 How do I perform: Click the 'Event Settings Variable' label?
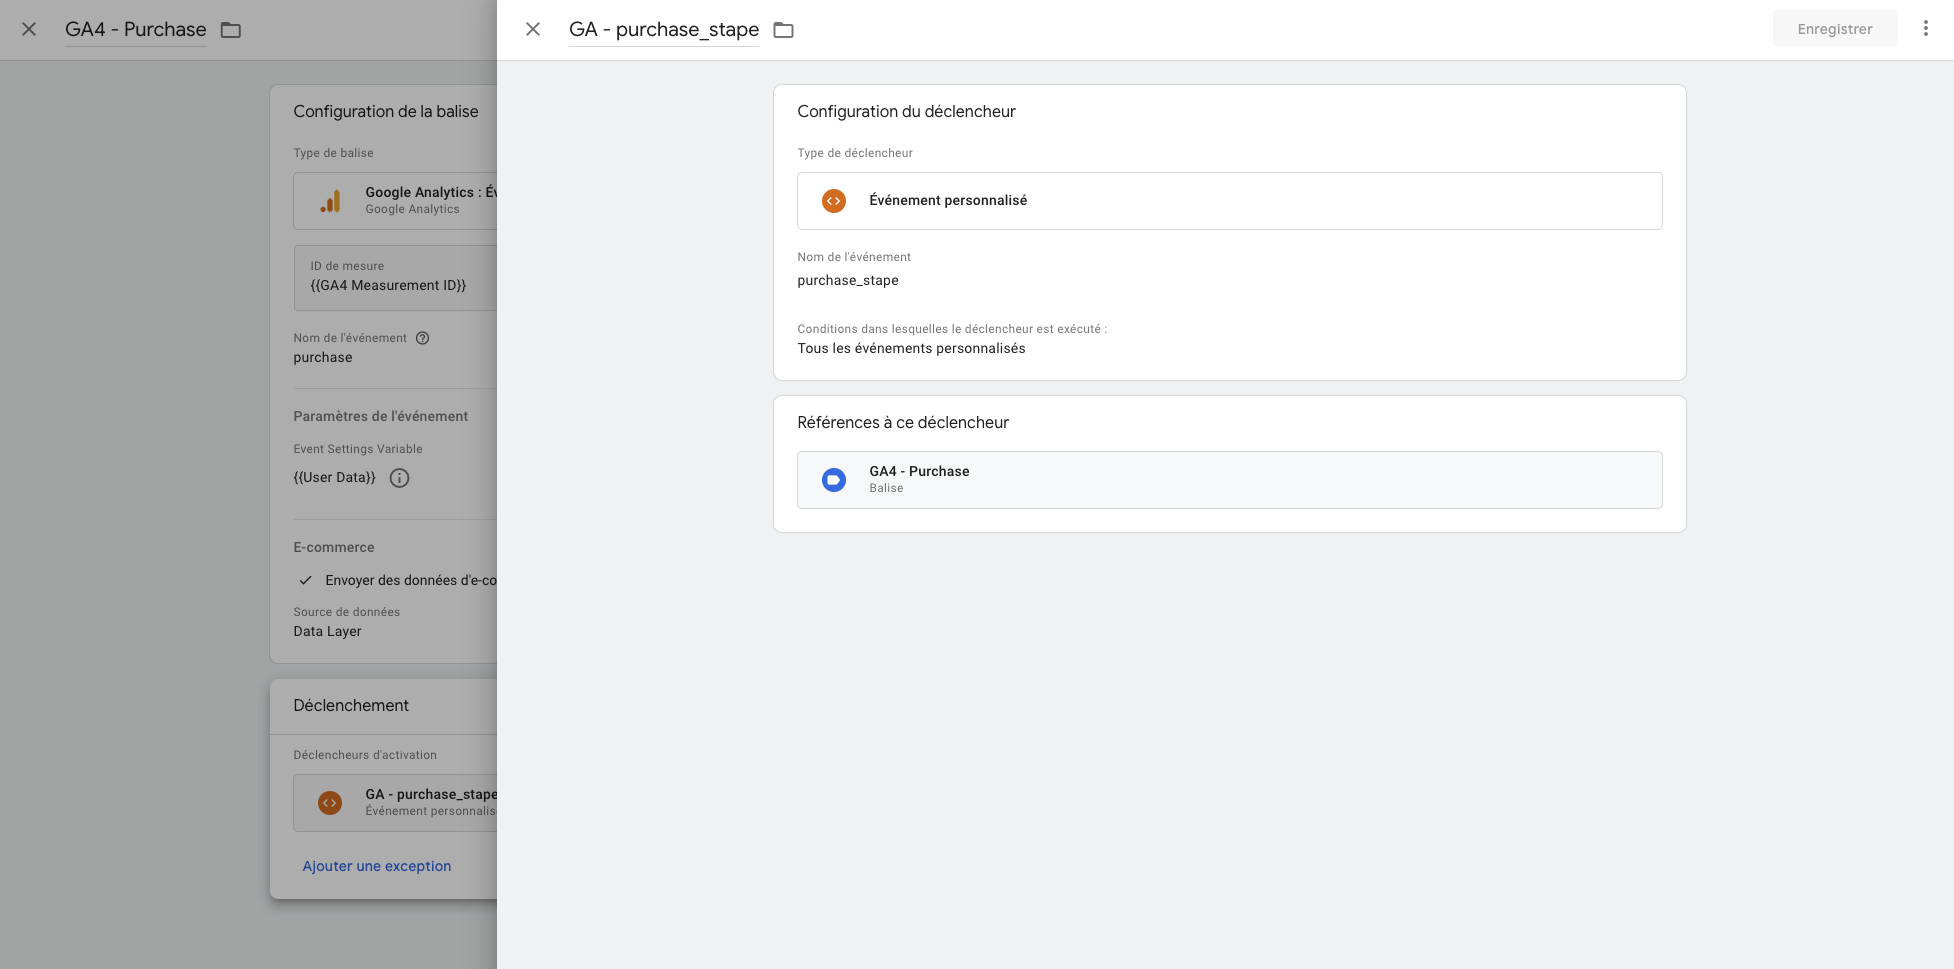[358, 449]
